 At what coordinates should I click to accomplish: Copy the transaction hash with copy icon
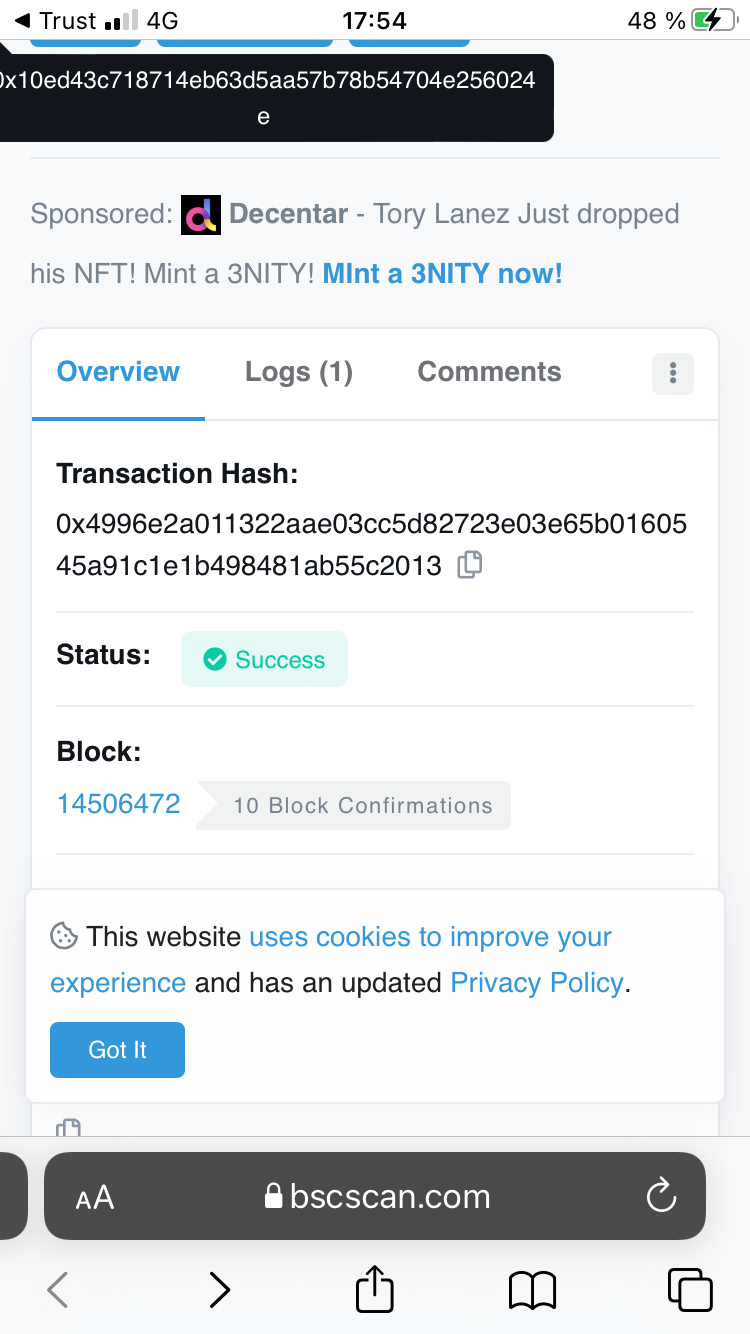pos(469,565)
